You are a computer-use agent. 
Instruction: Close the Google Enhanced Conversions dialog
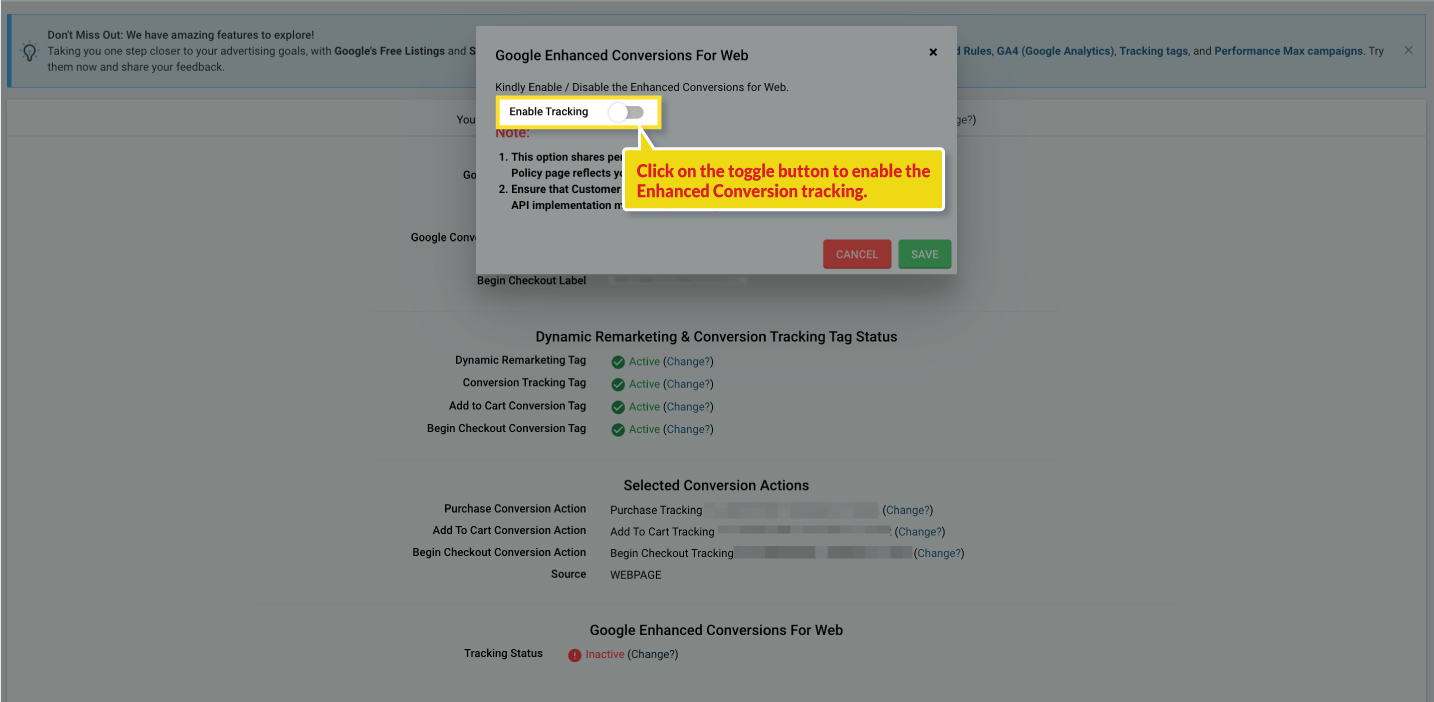coord(933,52)
